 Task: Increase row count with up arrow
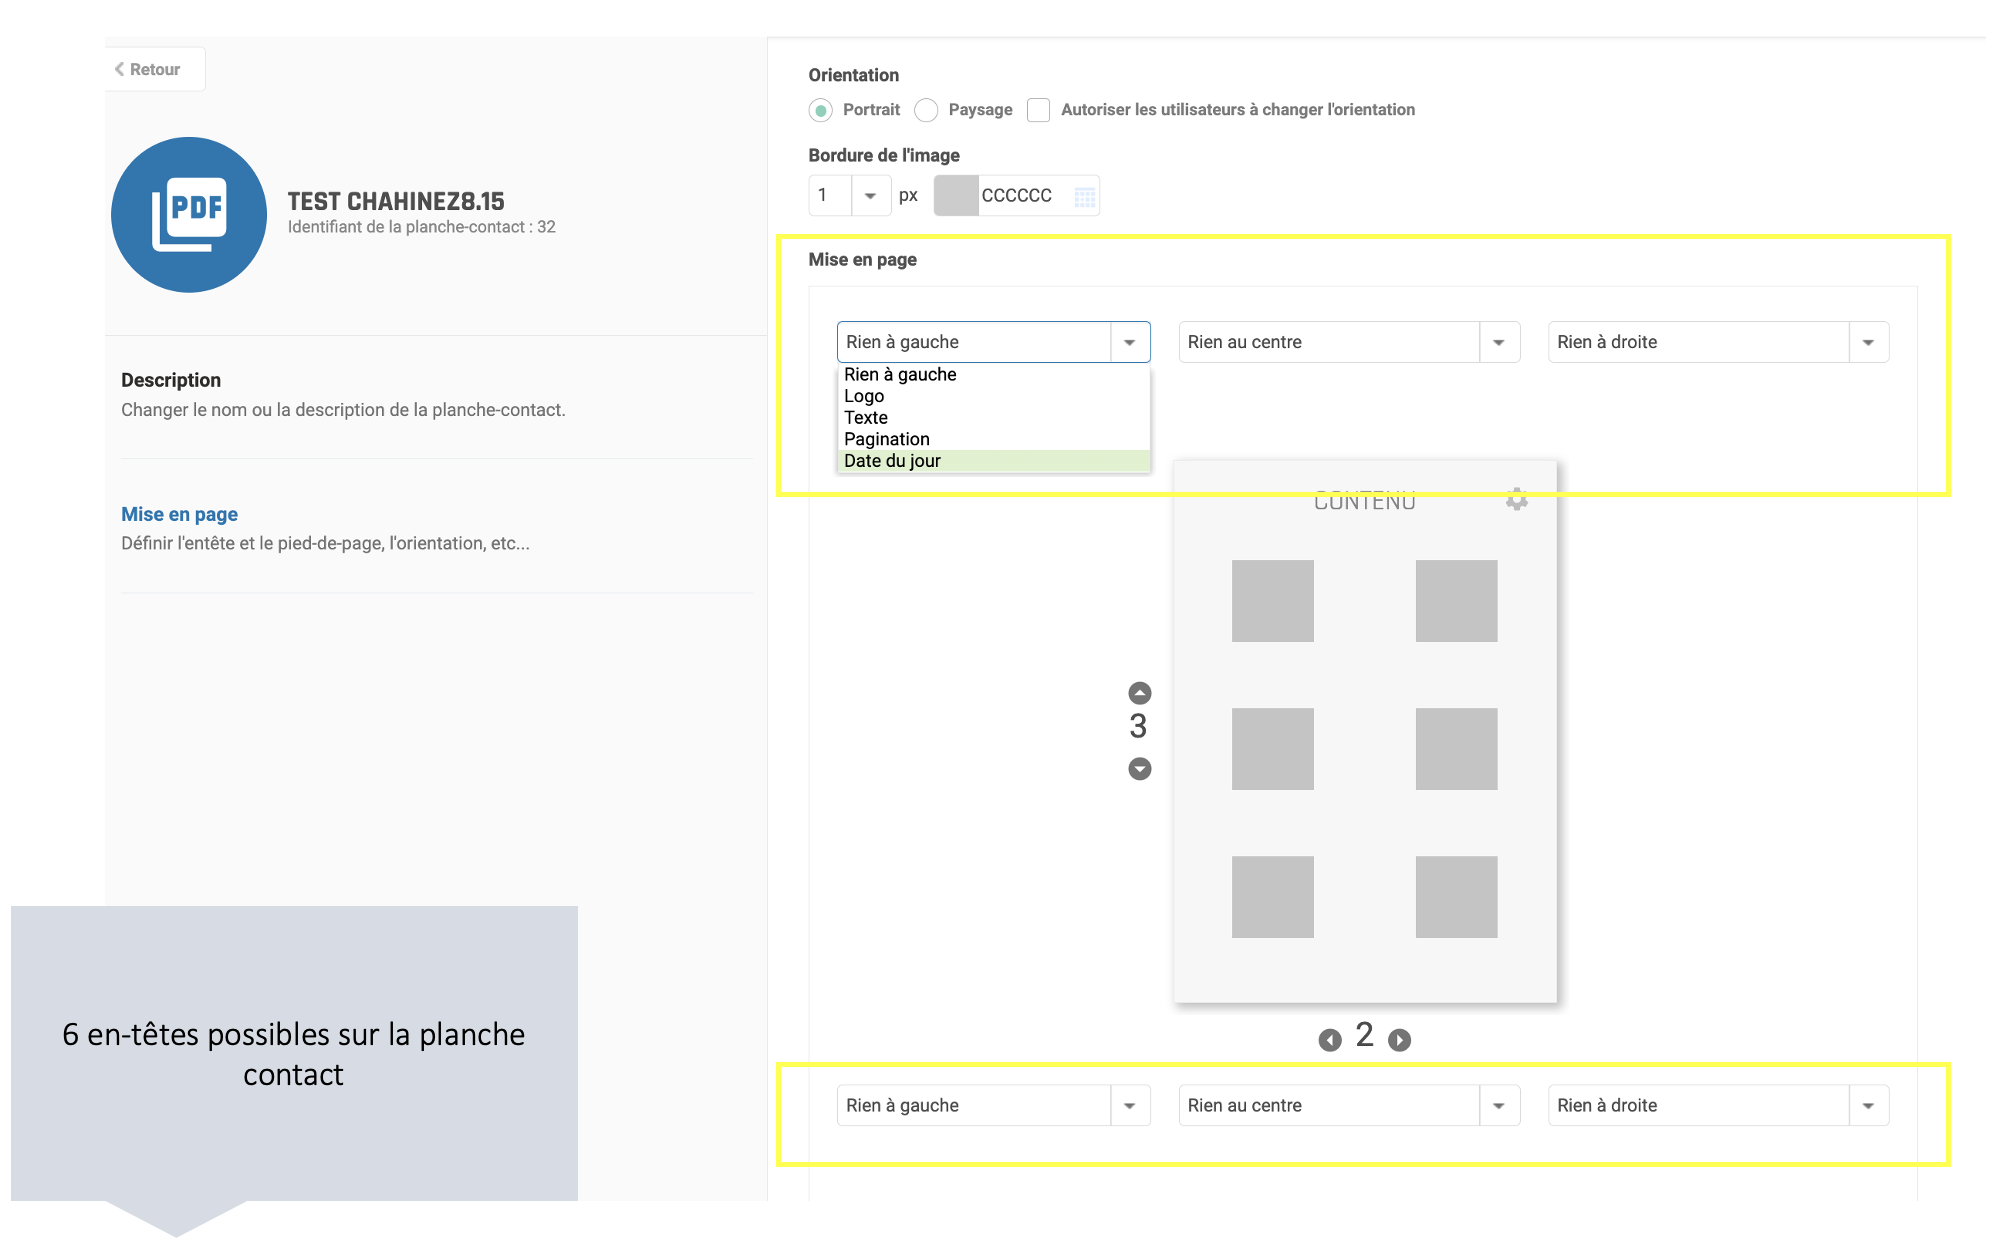click(x=1139, y=693)
